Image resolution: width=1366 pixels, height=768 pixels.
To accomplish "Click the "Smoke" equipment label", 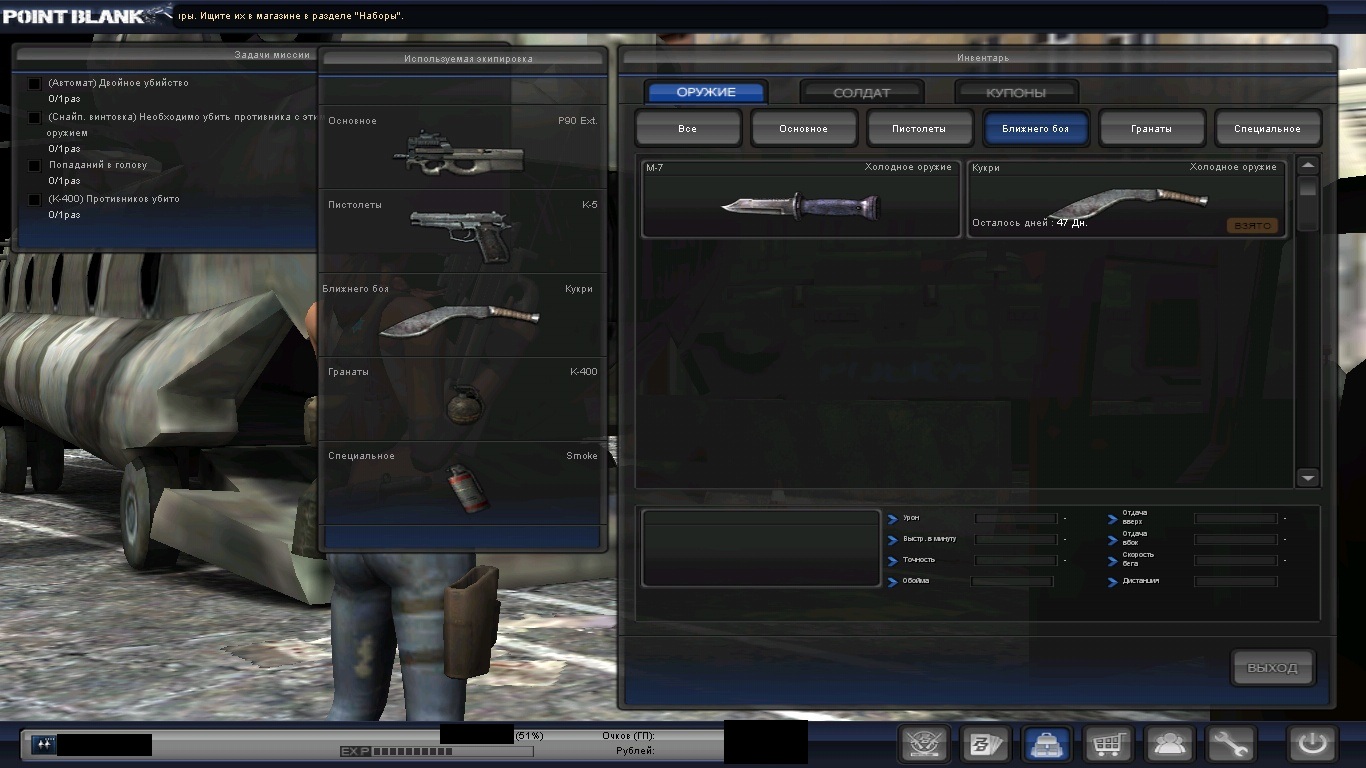I will [582, 456].
